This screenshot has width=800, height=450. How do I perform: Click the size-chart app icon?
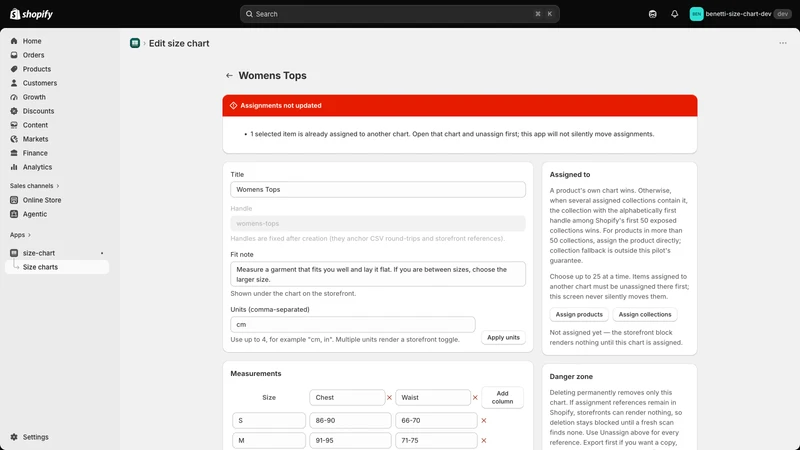click(x=14, y=253)
